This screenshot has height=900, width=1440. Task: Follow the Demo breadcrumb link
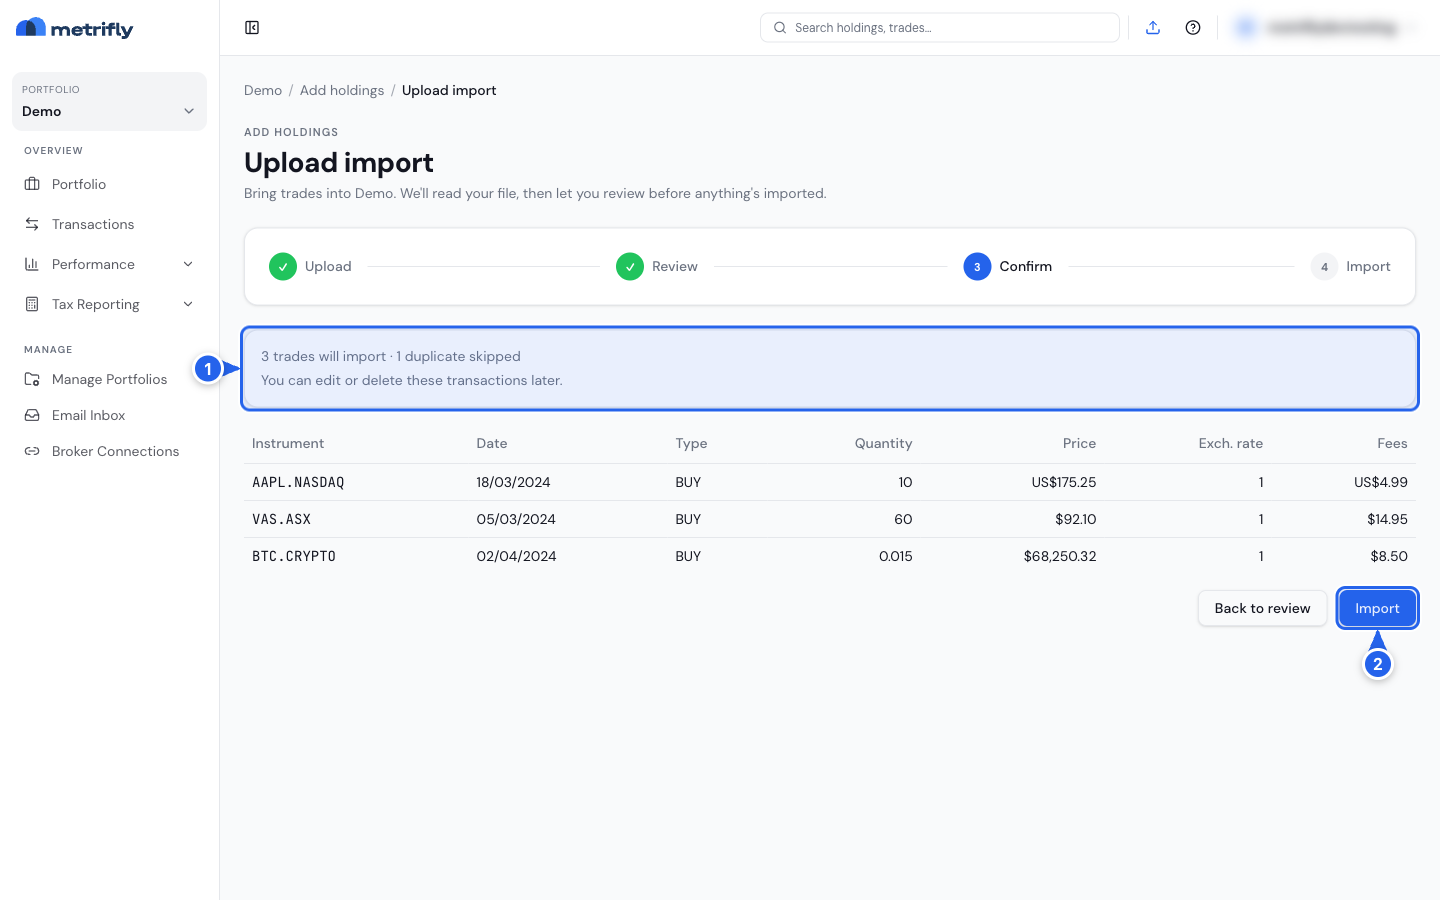(x=263, y=90)
